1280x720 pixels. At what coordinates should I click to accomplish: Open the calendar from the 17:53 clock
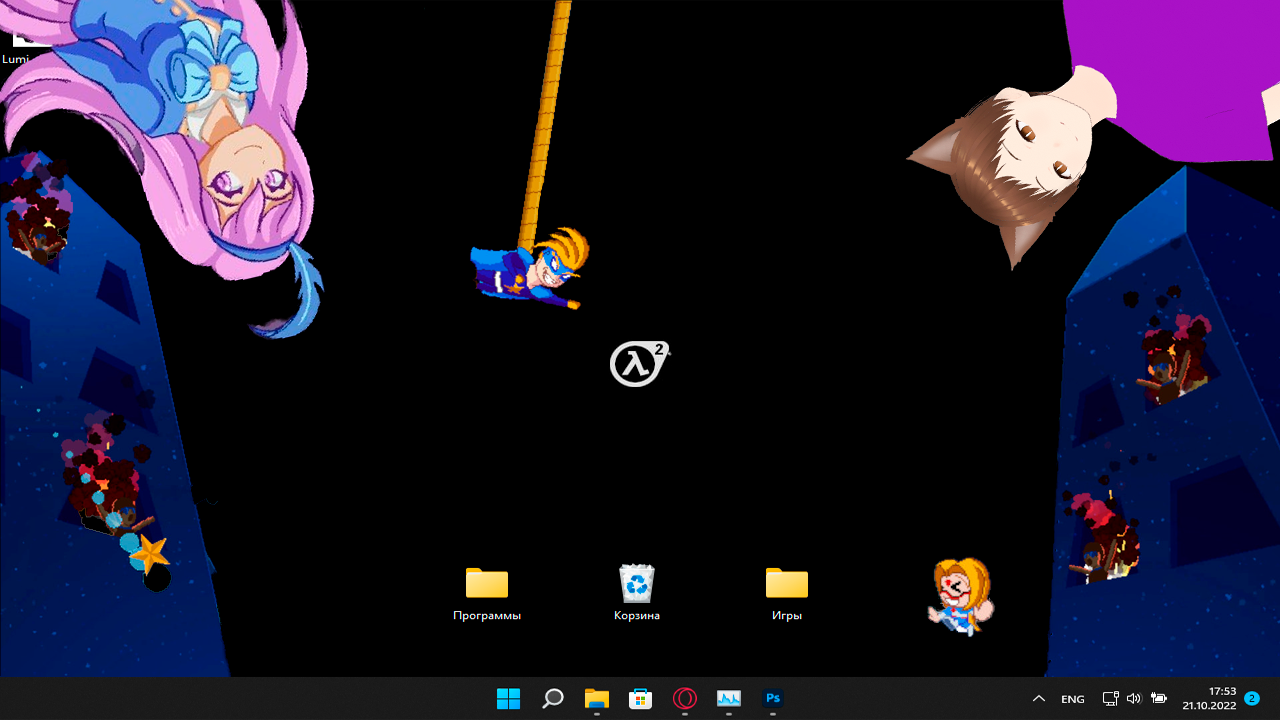(1209, 698)
